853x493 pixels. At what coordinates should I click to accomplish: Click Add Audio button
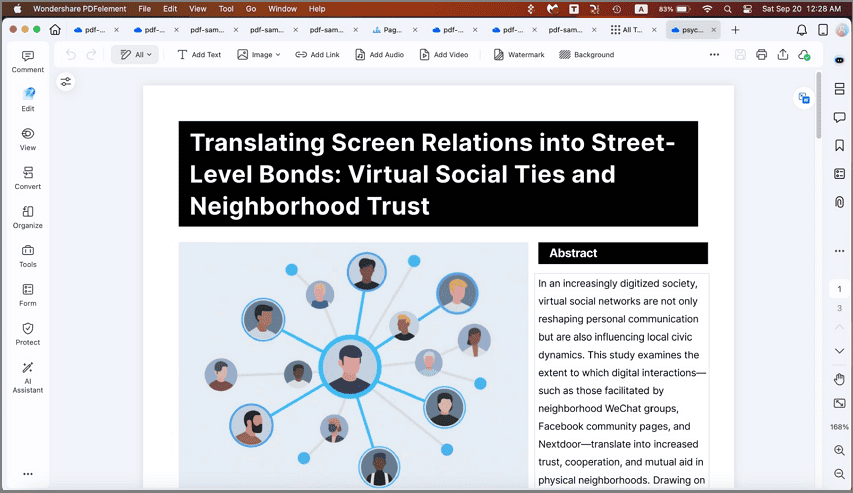coord(379,54)
